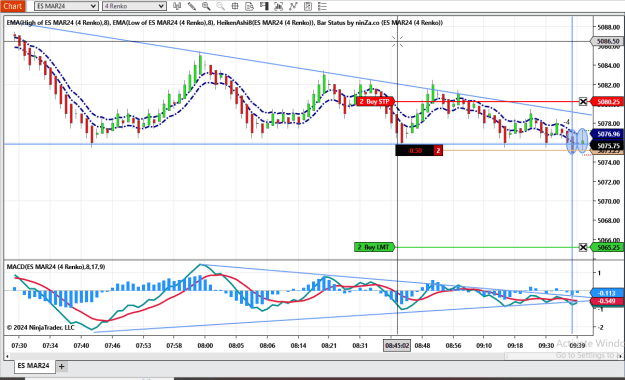Click the 5070.00 price axis label
The width and height of the screenshot is (625, 380).
click(609, 201)
